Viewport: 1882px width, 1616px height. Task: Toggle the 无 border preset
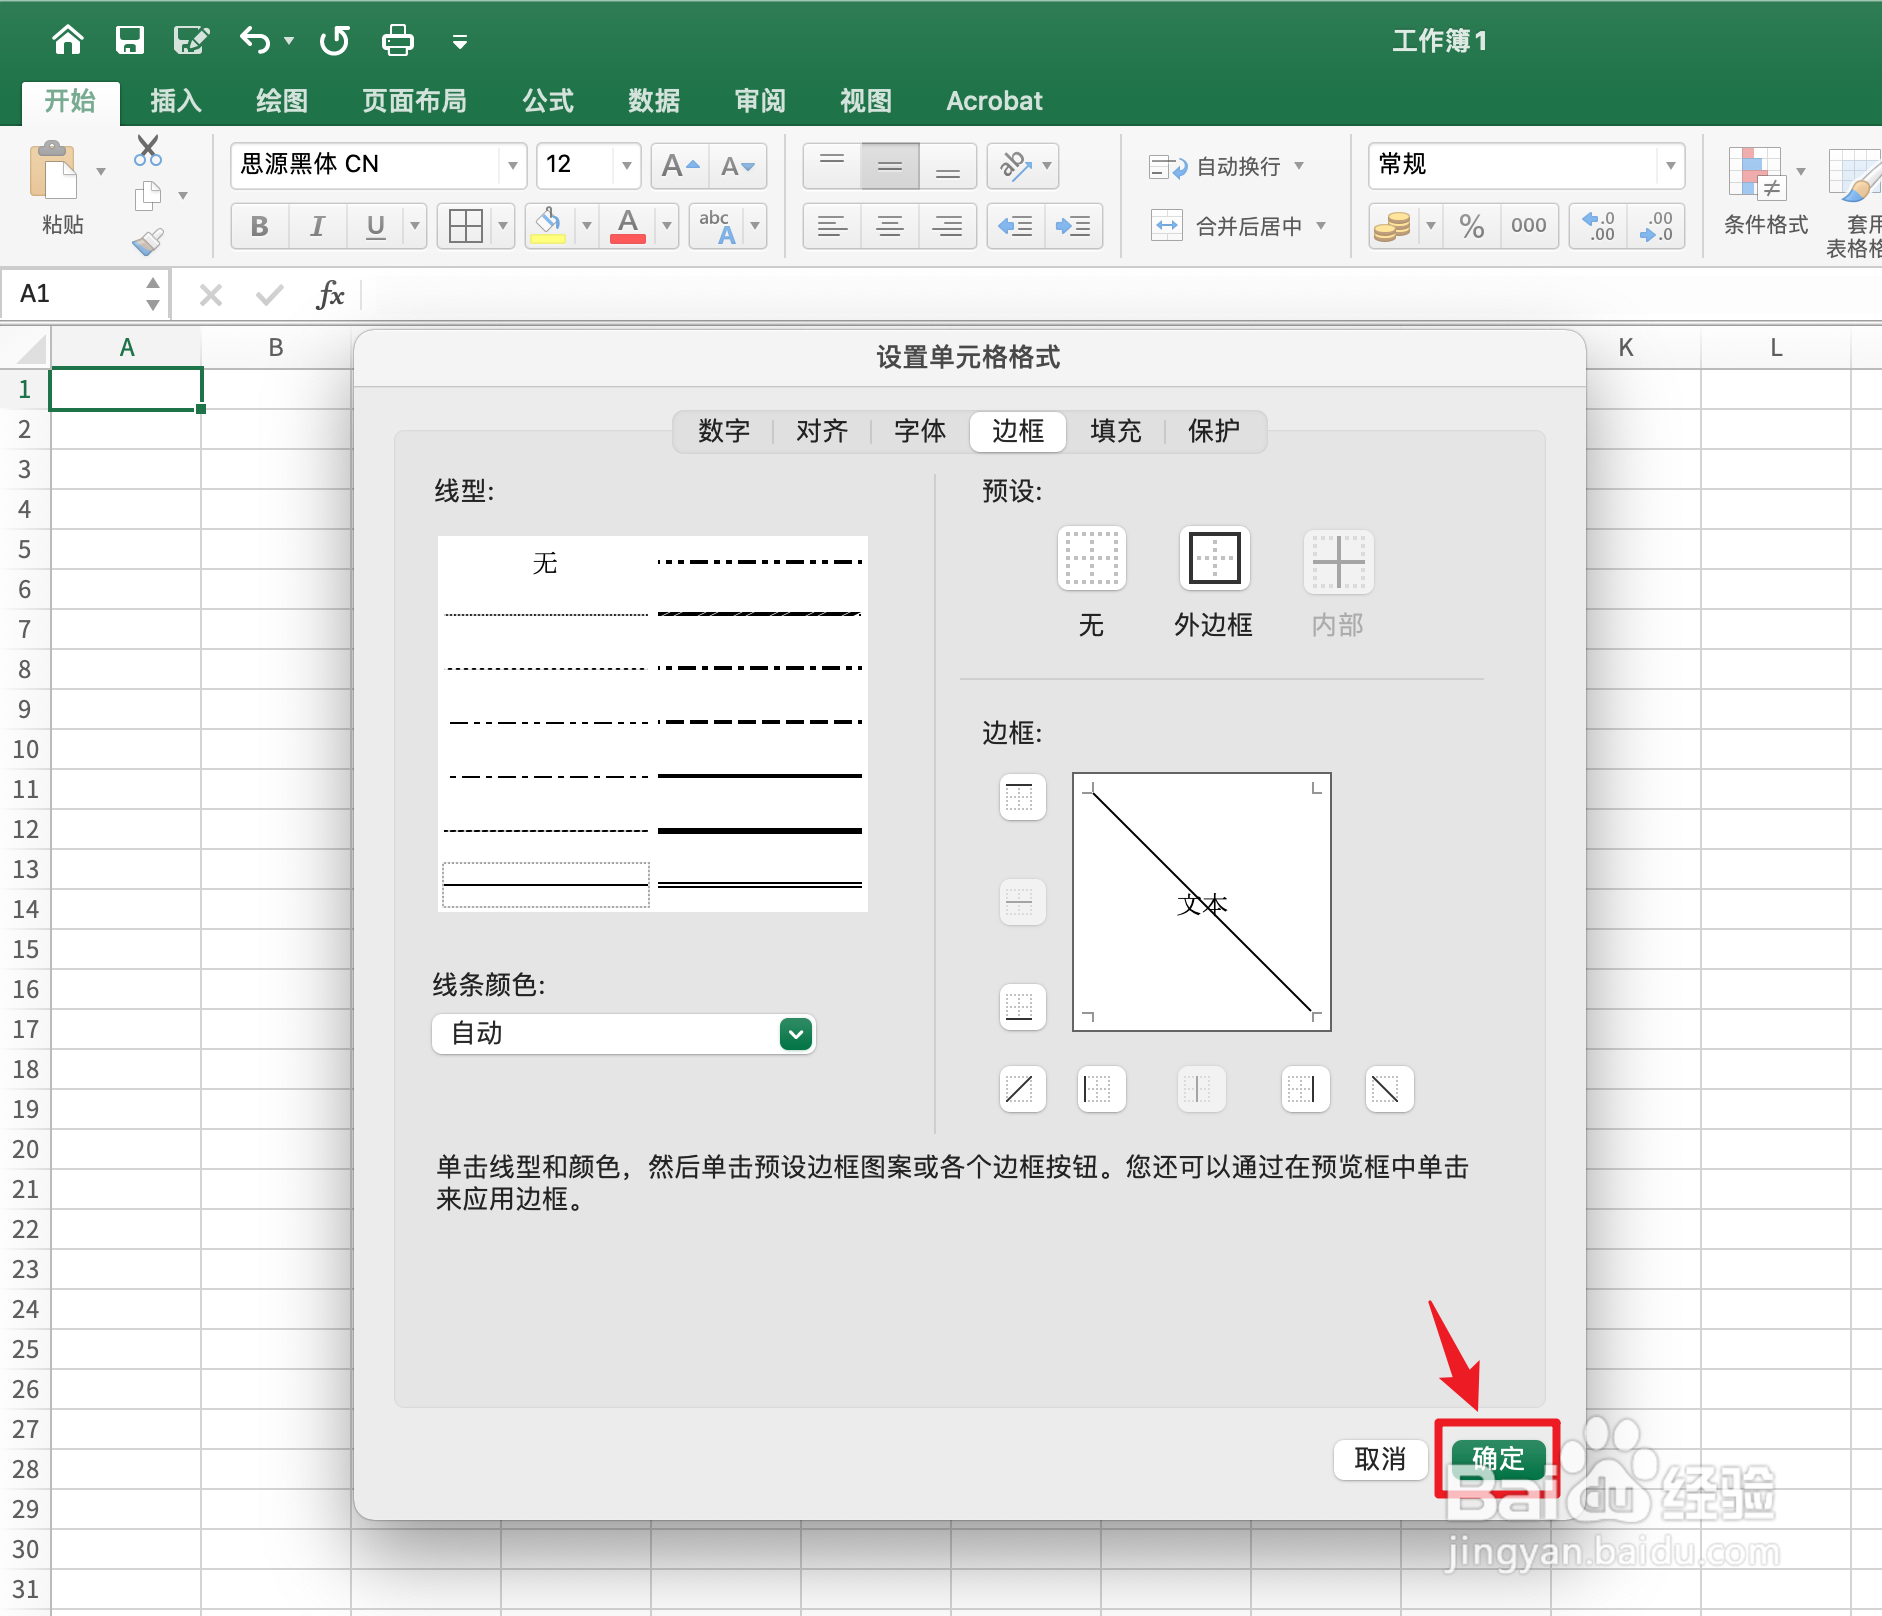point(1090,560)
